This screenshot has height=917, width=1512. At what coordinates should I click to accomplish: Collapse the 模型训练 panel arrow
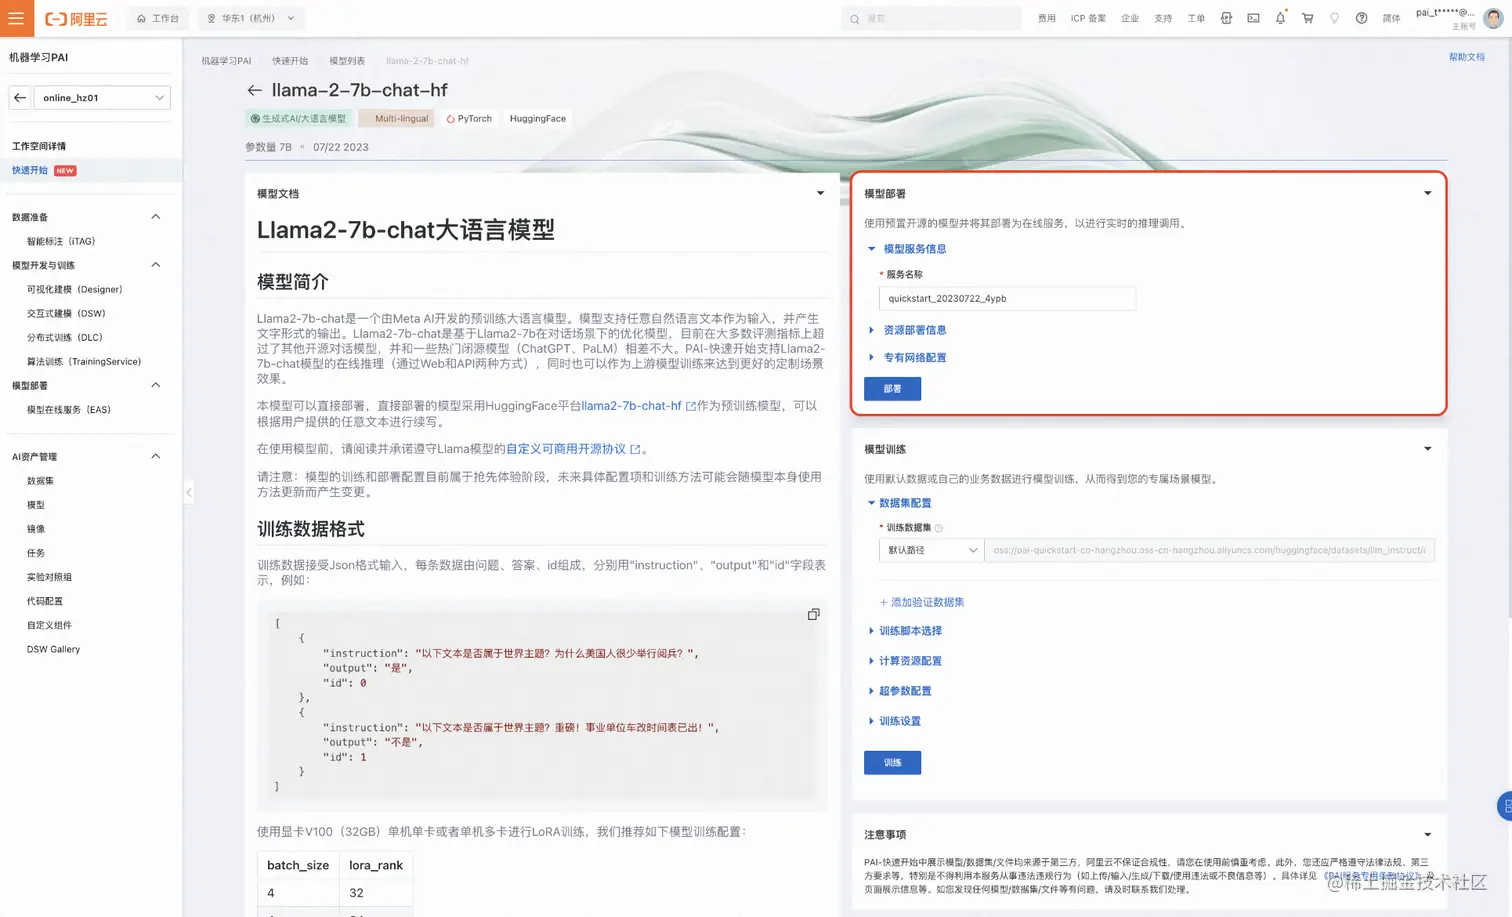tap(1427, 449)
